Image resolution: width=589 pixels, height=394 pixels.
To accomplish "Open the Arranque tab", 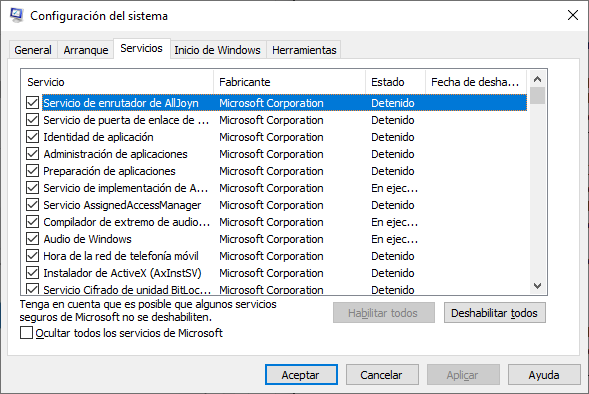I will point(86,50).
